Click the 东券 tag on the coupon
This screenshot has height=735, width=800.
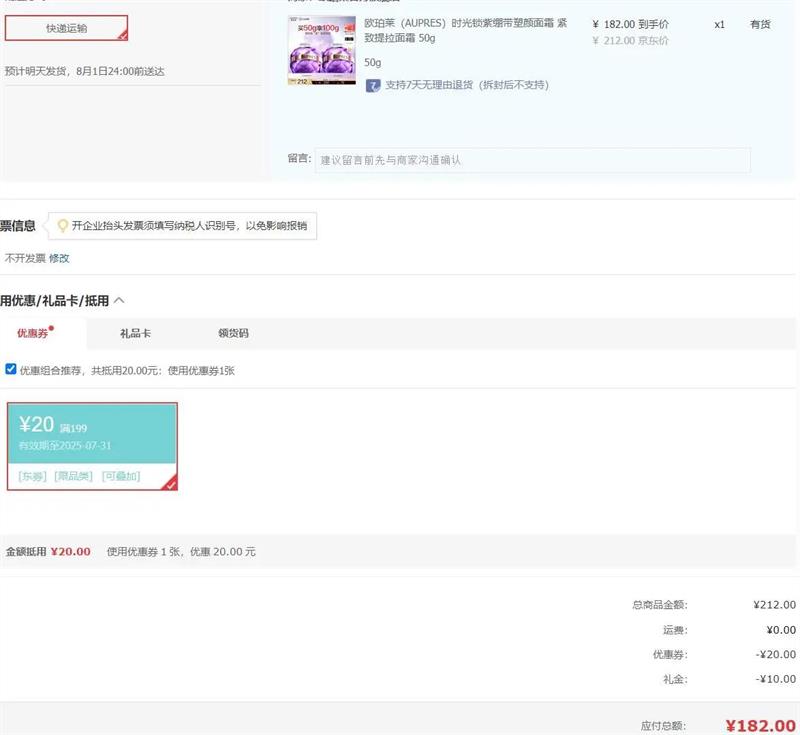tap(32, 476)
